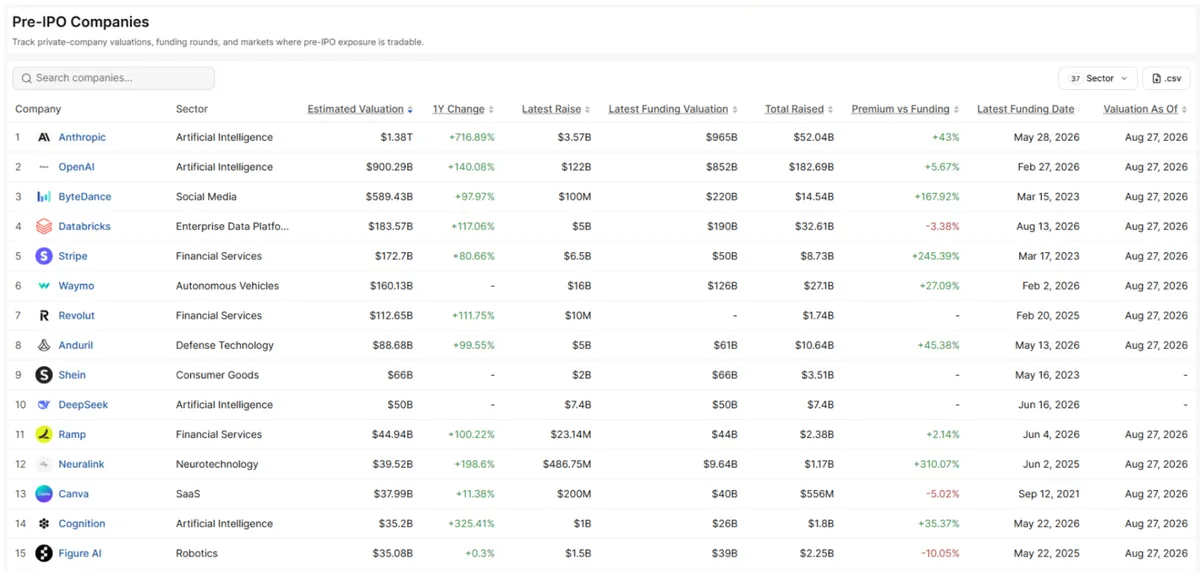Click the Revolut logo icon
1200x574 pixels.
(44, 316)
